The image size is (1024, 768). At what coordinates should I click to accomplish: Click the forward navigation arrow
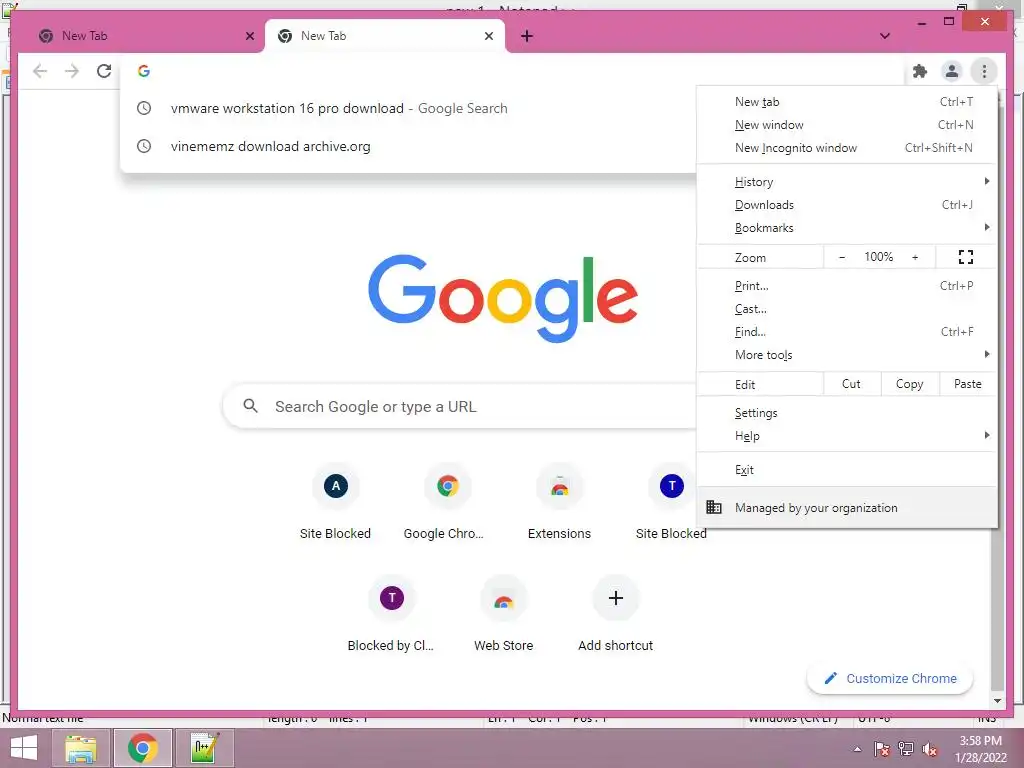tap(72, 71)
